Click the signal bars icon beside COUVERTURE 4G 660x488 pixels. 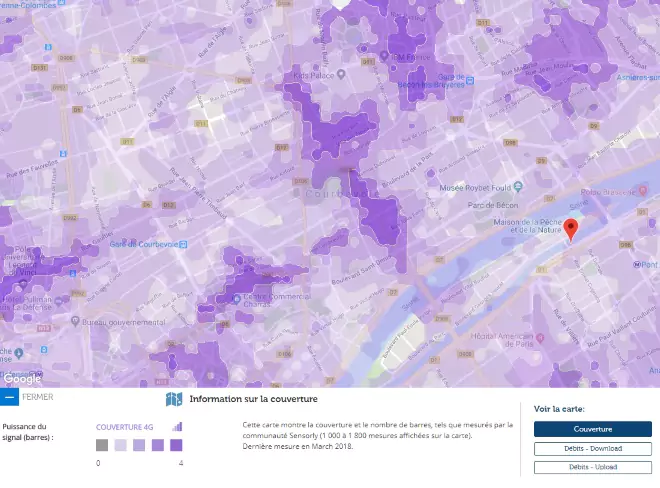point(177,427)
